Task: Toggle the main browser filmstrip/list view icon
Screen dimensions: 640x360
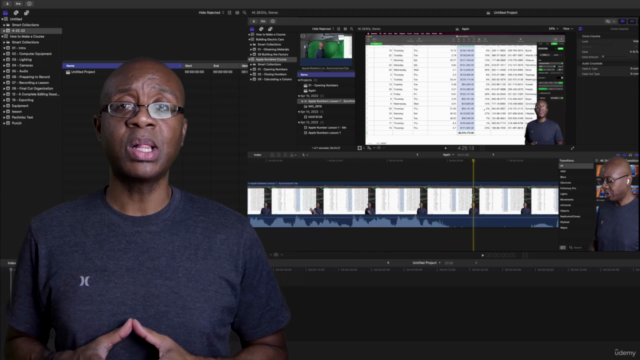Action: click(229, 13)
